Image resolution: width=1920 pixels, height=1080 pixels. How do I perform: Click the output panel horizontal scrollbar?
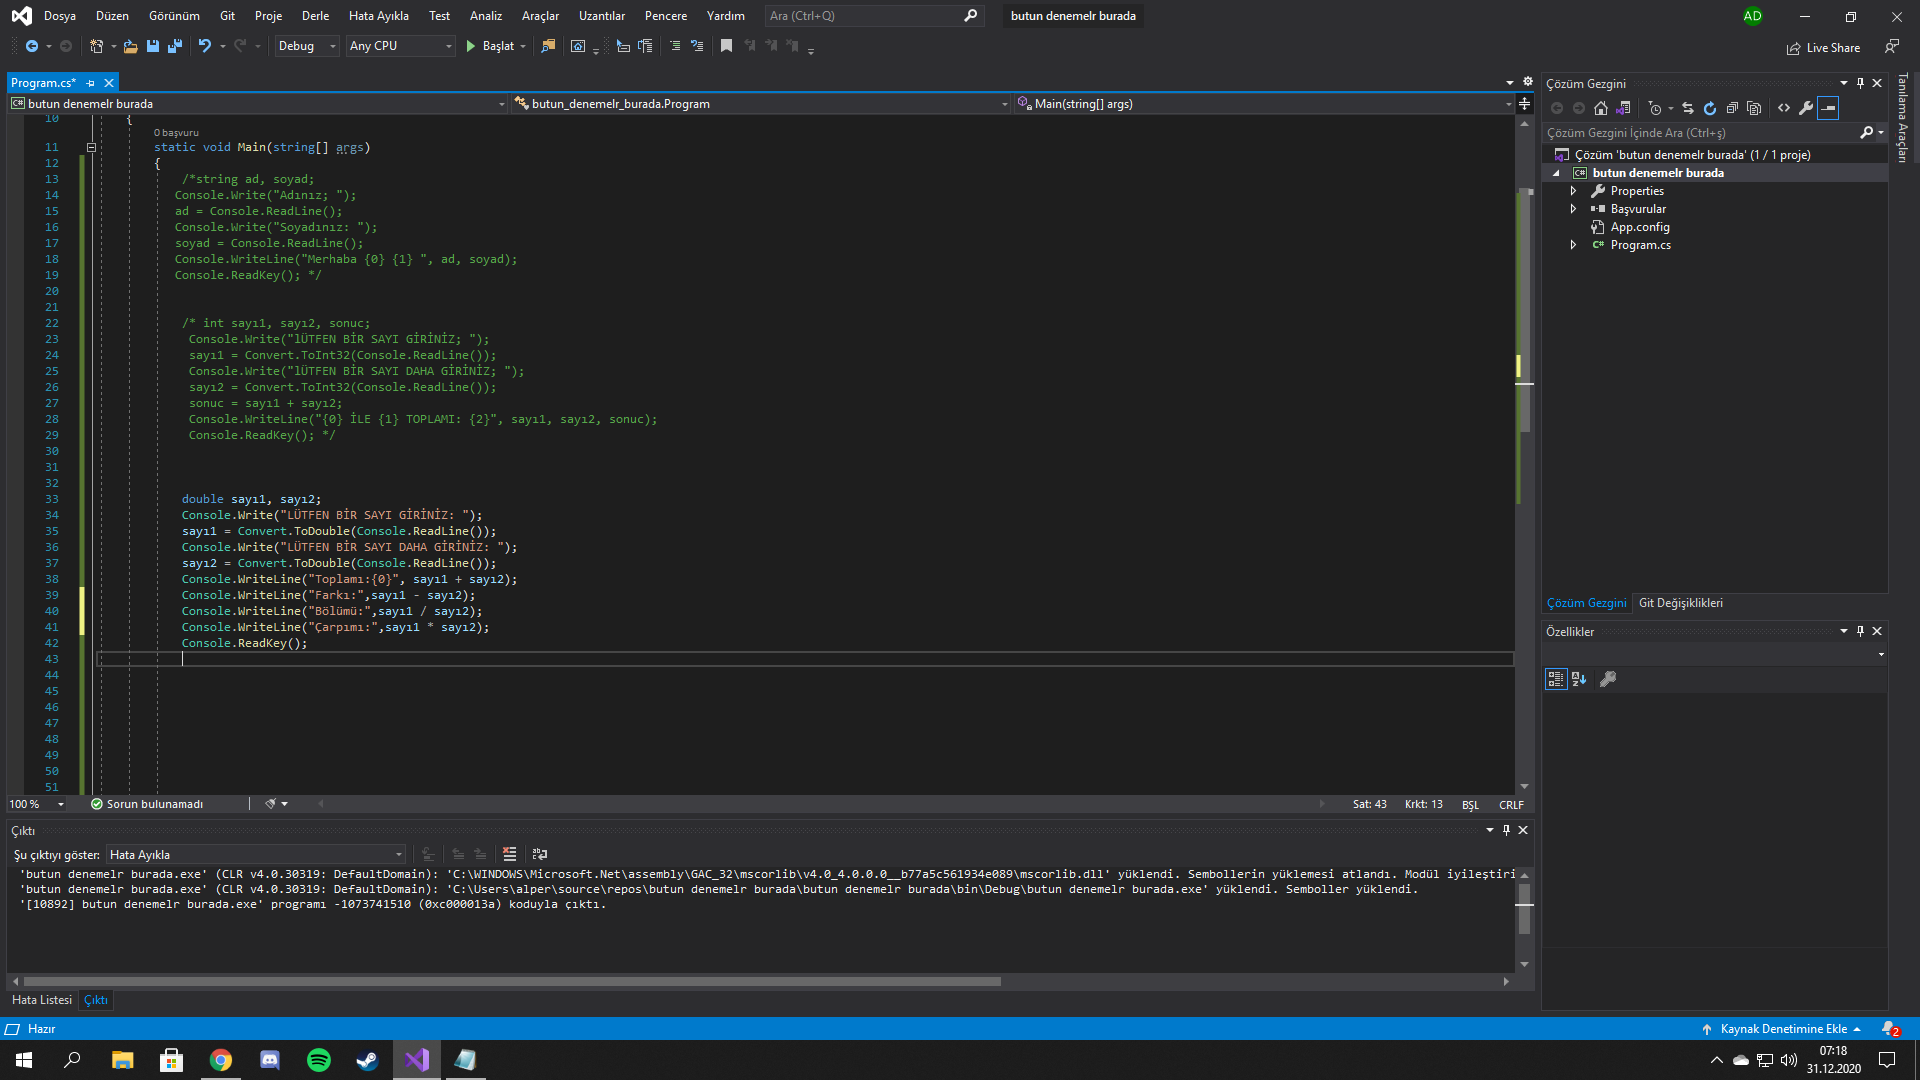point(512,981)
